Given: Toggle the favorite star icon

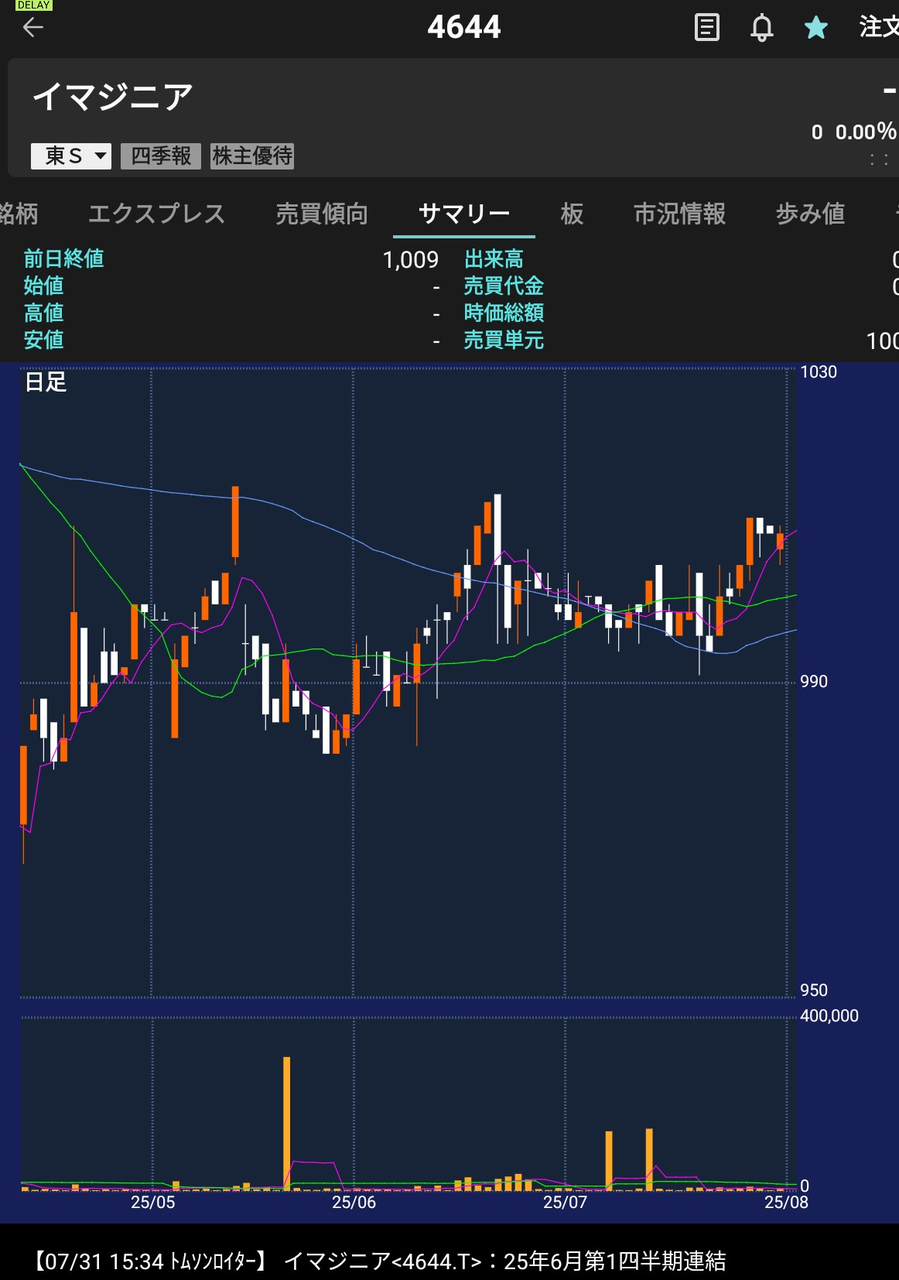Looking at the screenshot, I should [816, 27].
